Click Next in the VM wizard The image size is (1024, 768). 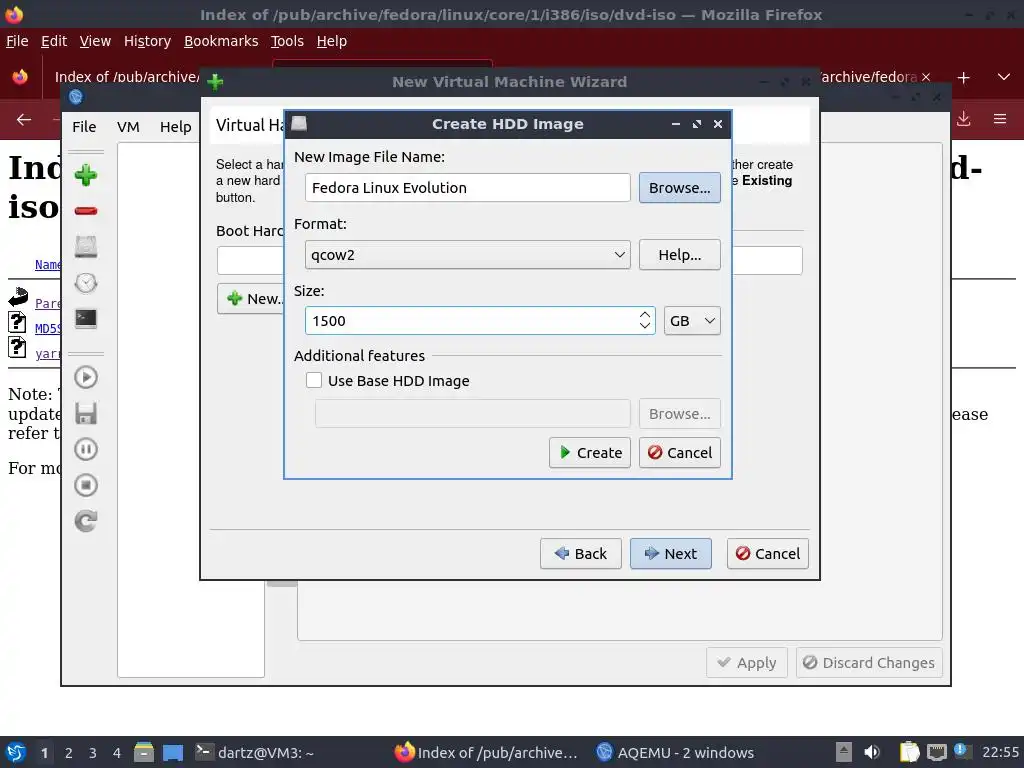click(x=671, y=554)
